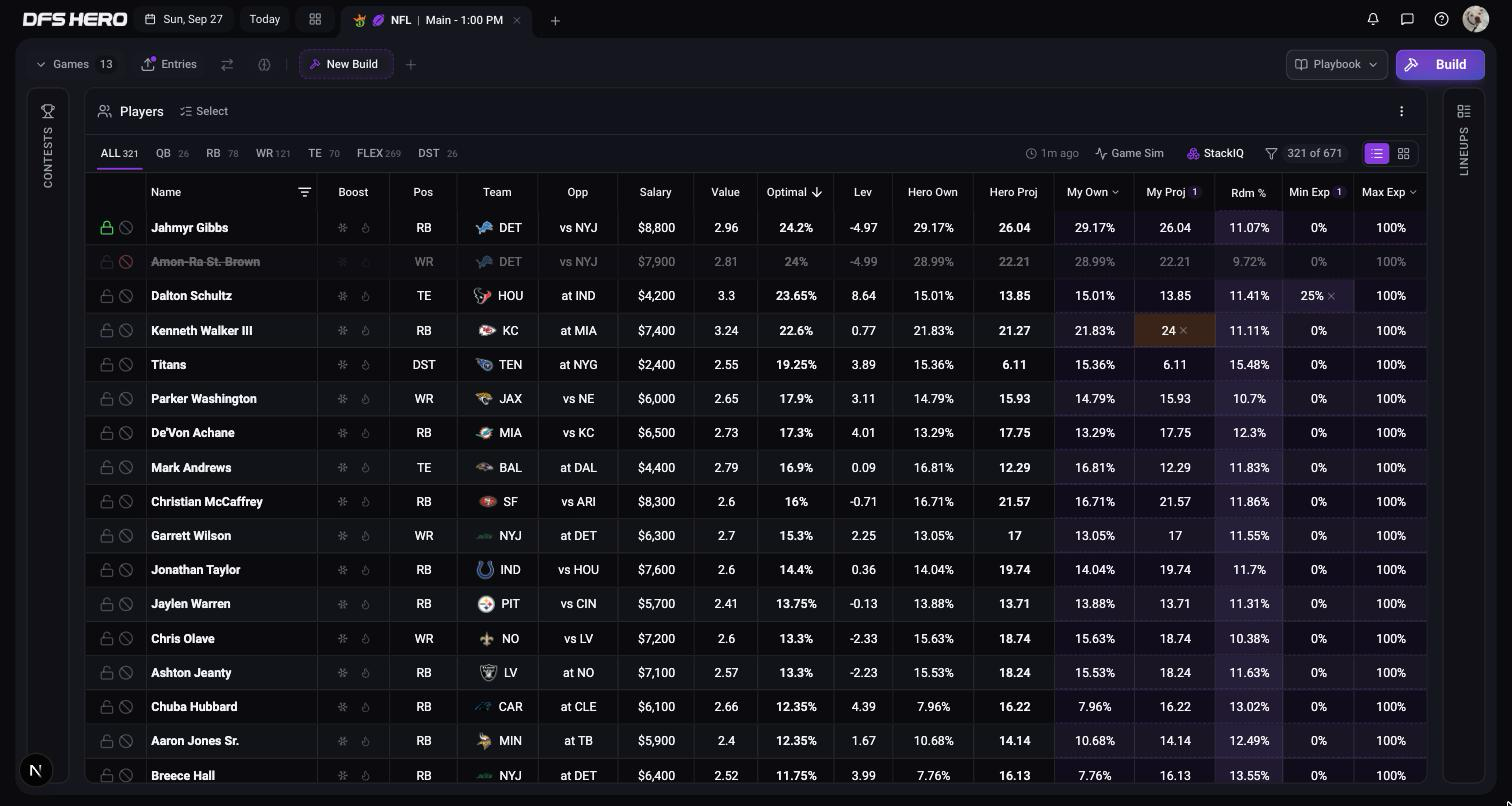Viewport: 1512px width, 806px height.
Task: Apply fire boost to Dalton Schultz
Action: coord(365,296)
